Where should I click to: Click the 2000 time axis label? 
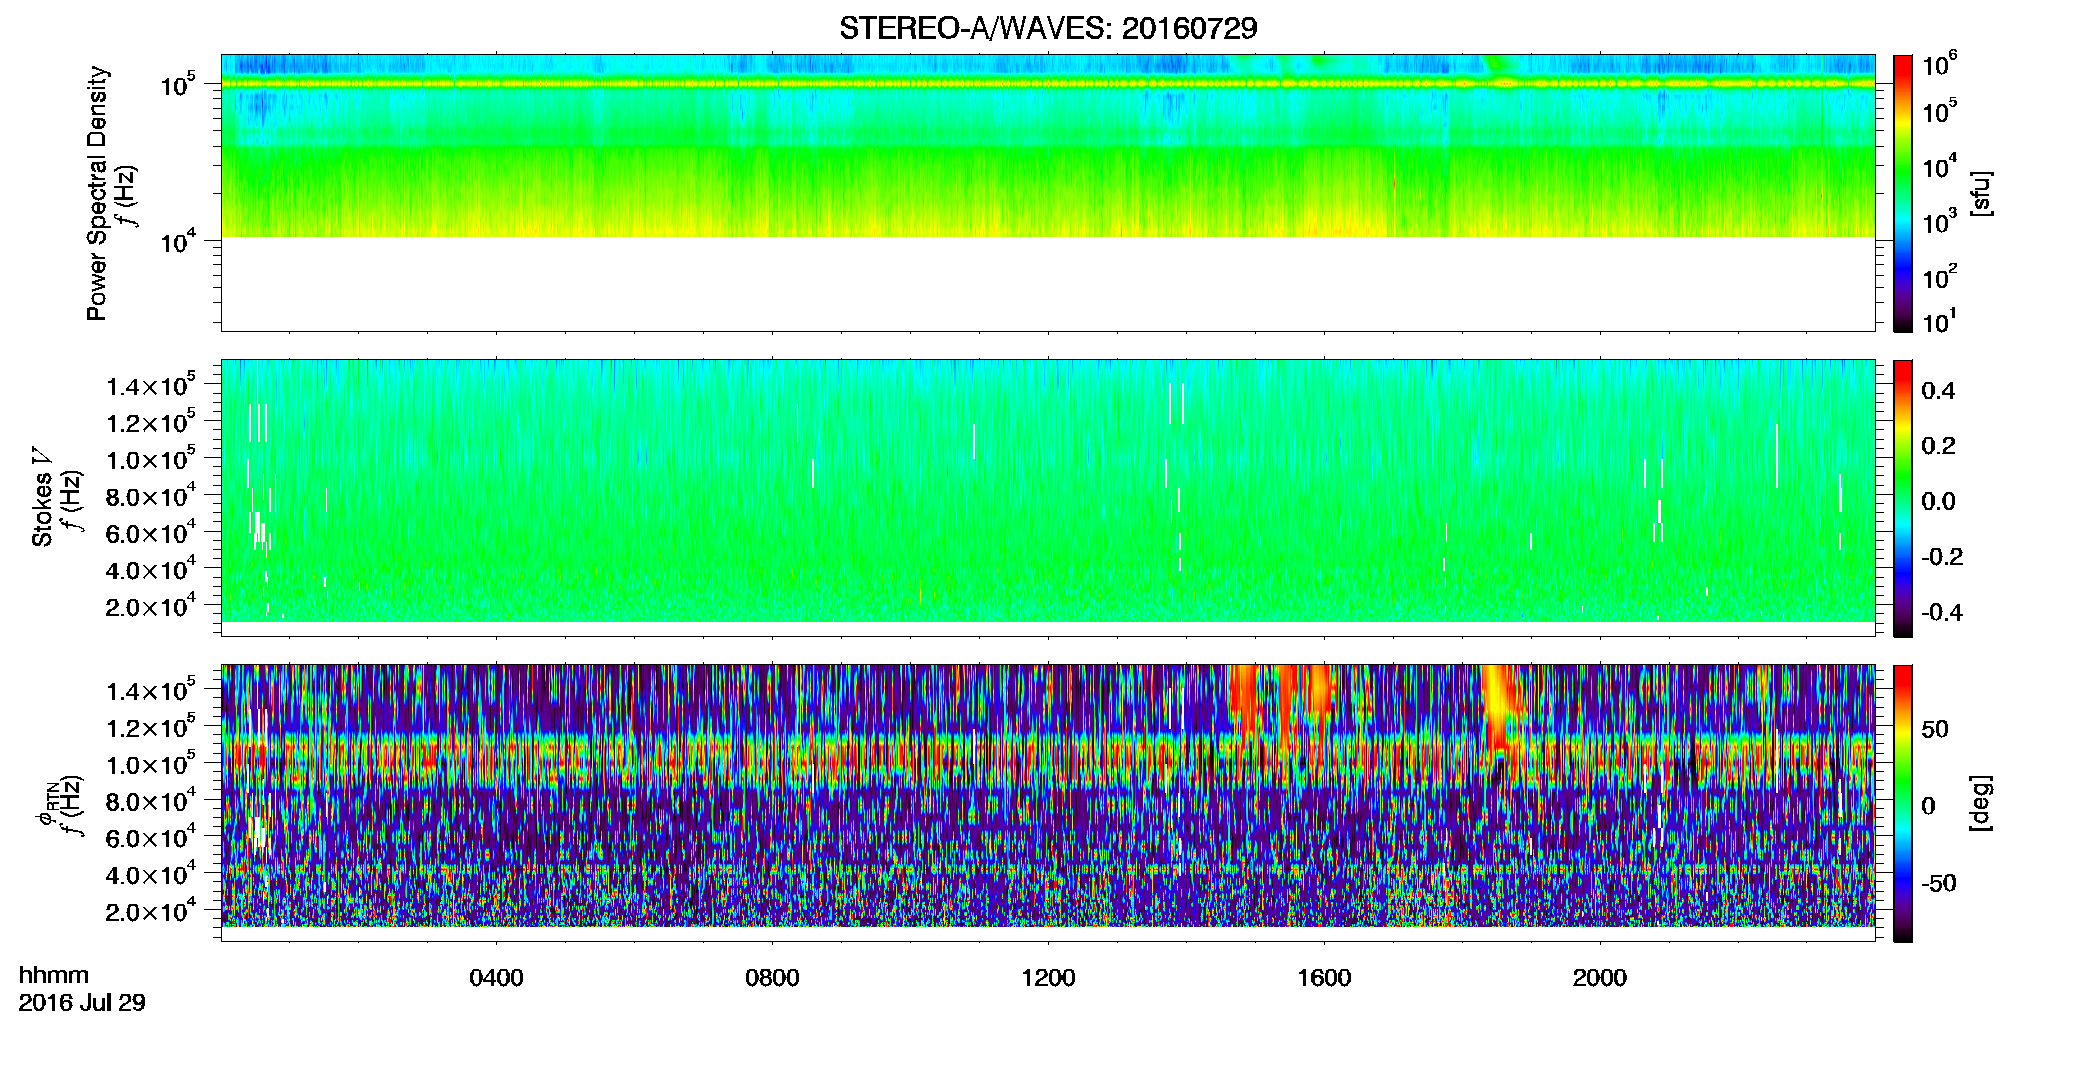[x=1600, y=977]
